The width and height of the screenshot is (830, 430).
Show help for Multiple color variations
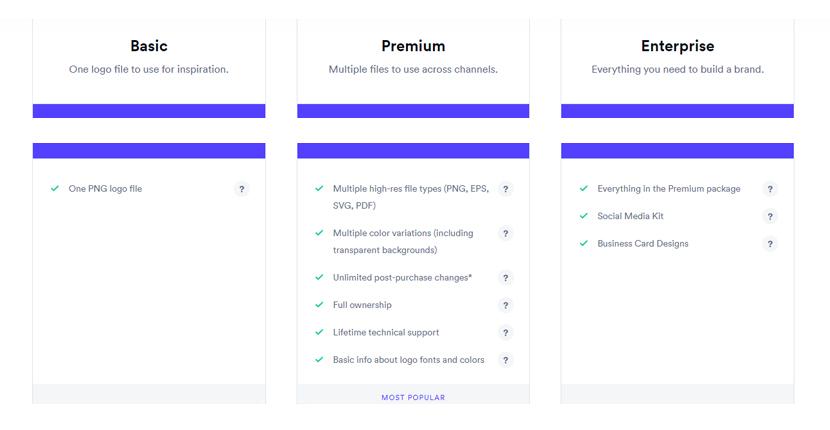(x=506, y=234)
